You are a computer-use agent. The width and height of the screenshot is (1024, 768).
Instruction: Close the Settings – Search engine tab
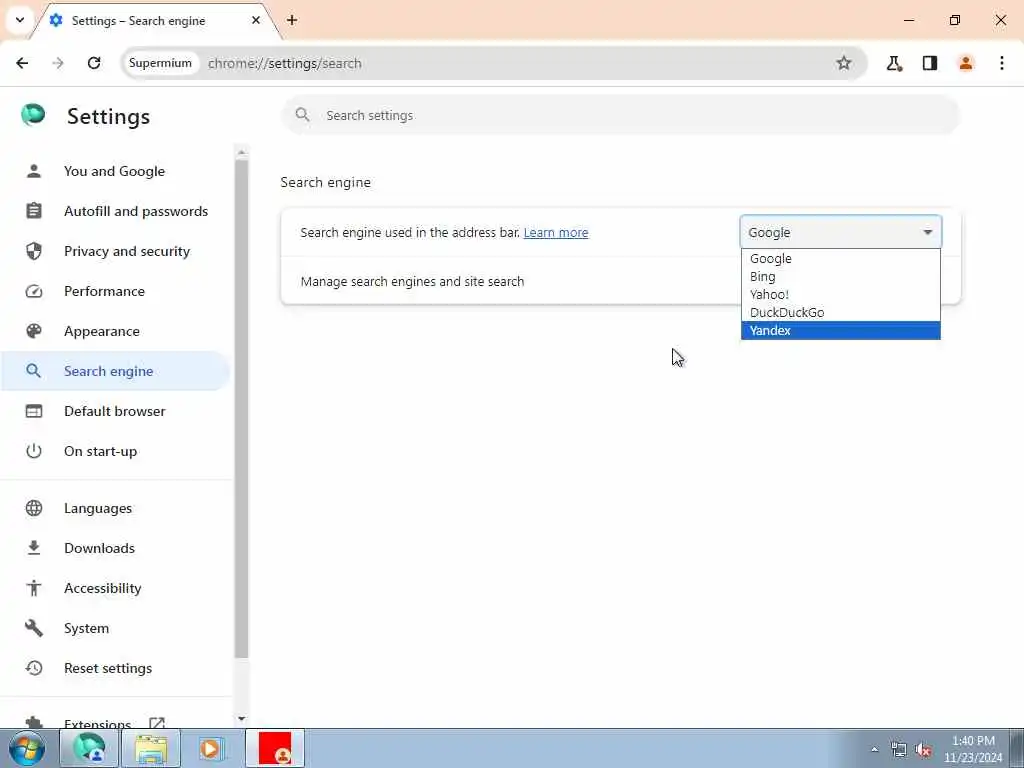click(256, 20)
